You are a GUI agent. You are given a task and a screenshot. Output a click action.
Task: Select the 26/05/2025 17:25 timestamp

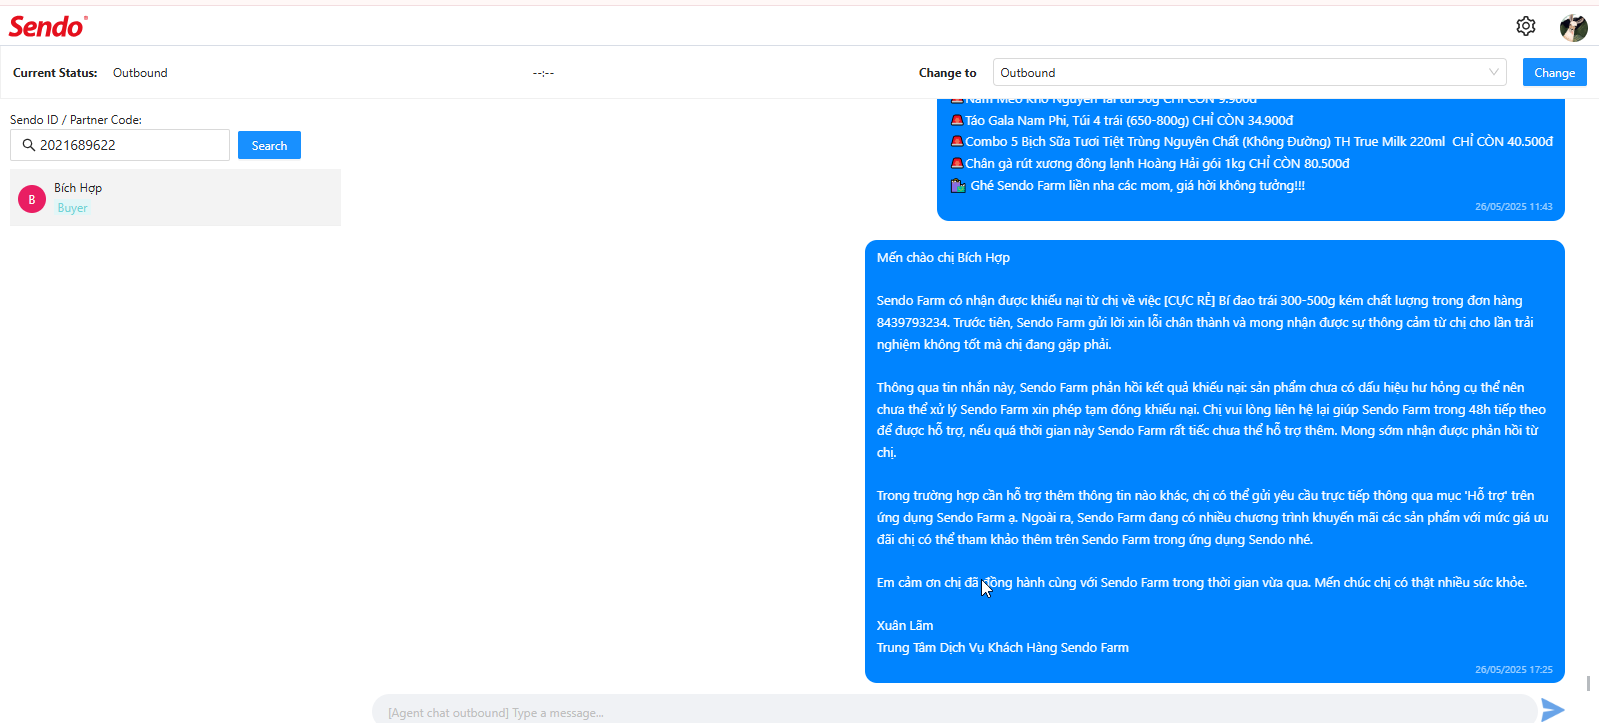[1514, 669]
